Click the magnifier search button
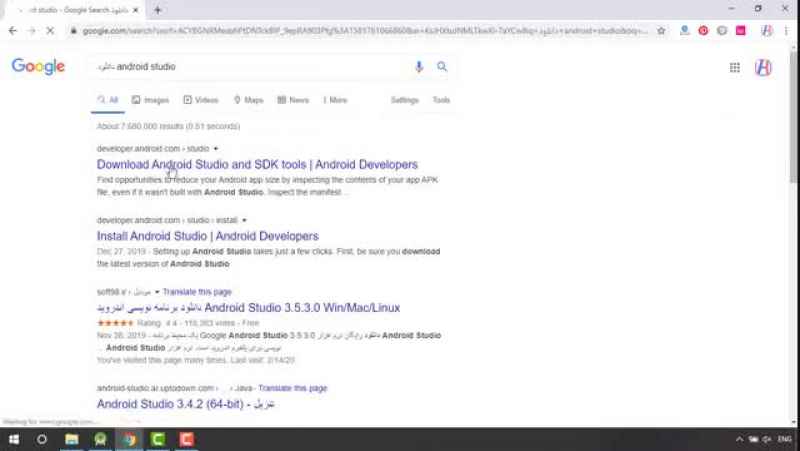The image size is (800, 451). (x=442, y=66)
